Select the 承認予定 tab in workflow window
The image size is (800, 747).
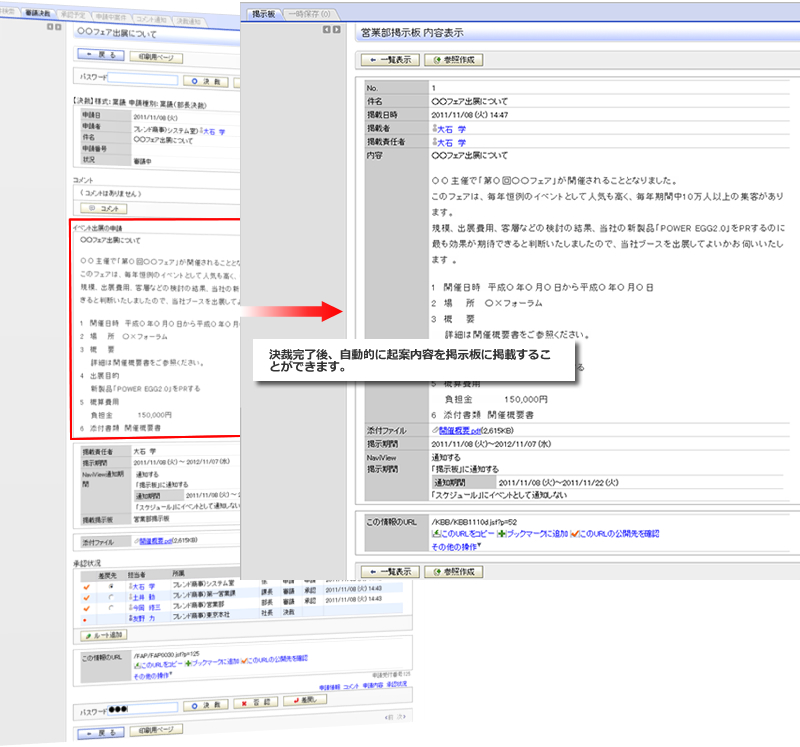(72, 15)
